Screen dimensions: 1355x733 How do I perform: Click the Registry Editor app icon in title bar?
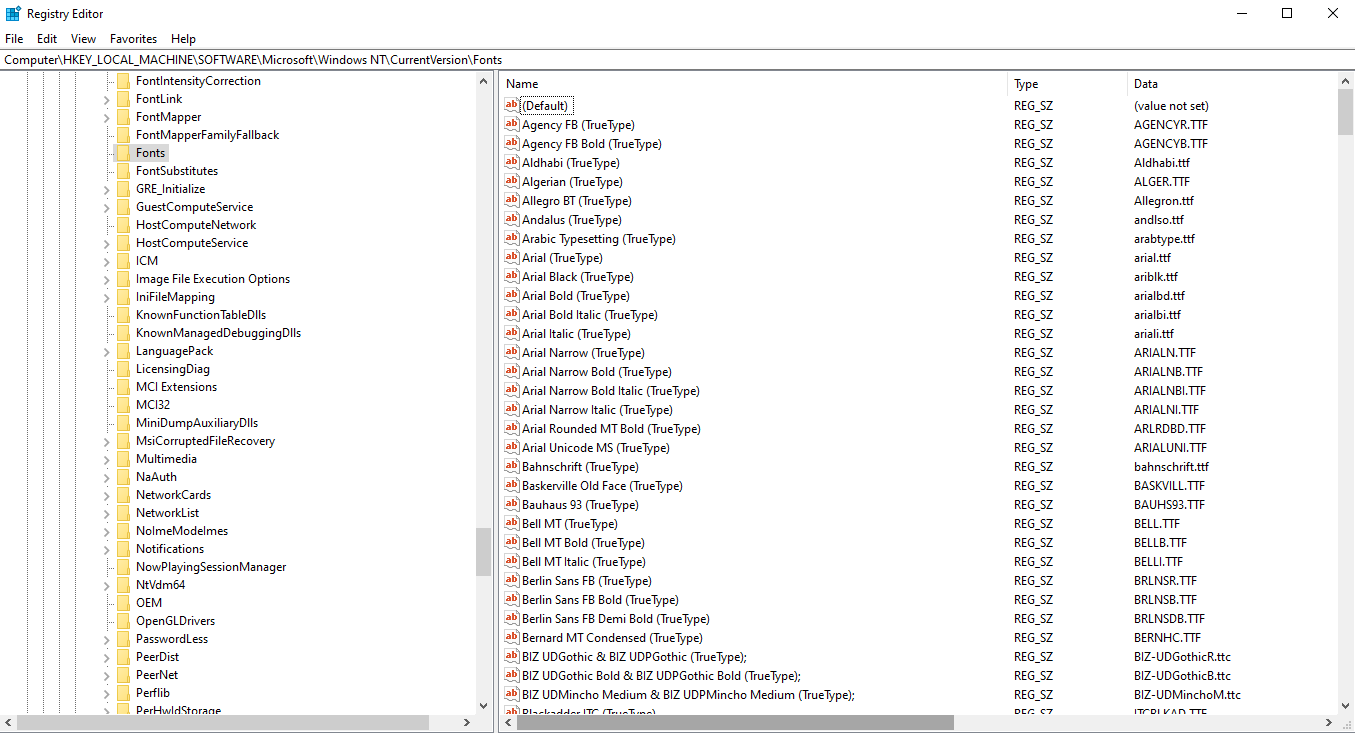pos(13,13)
